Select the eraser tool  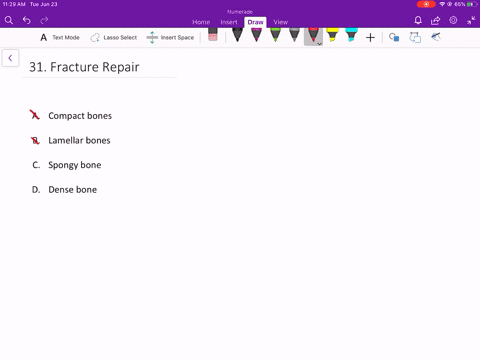pos(213,35)
